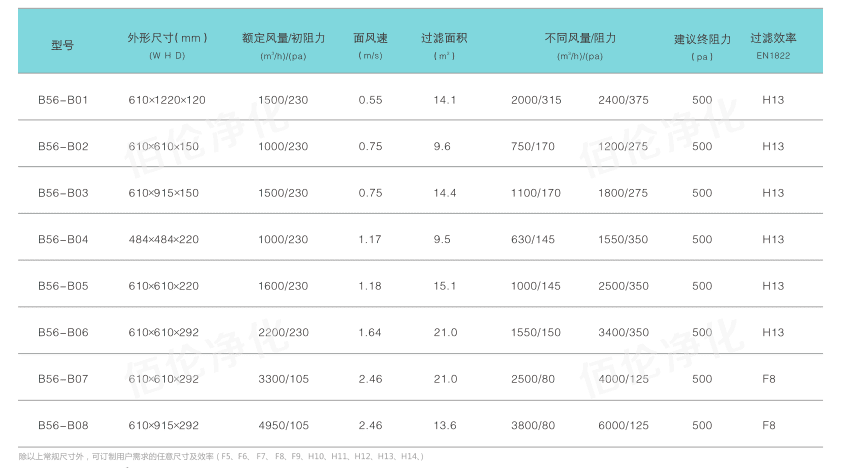Screen dimensions: 845x468
Task: Select model cell B56-B02
Action: [63, 146]
